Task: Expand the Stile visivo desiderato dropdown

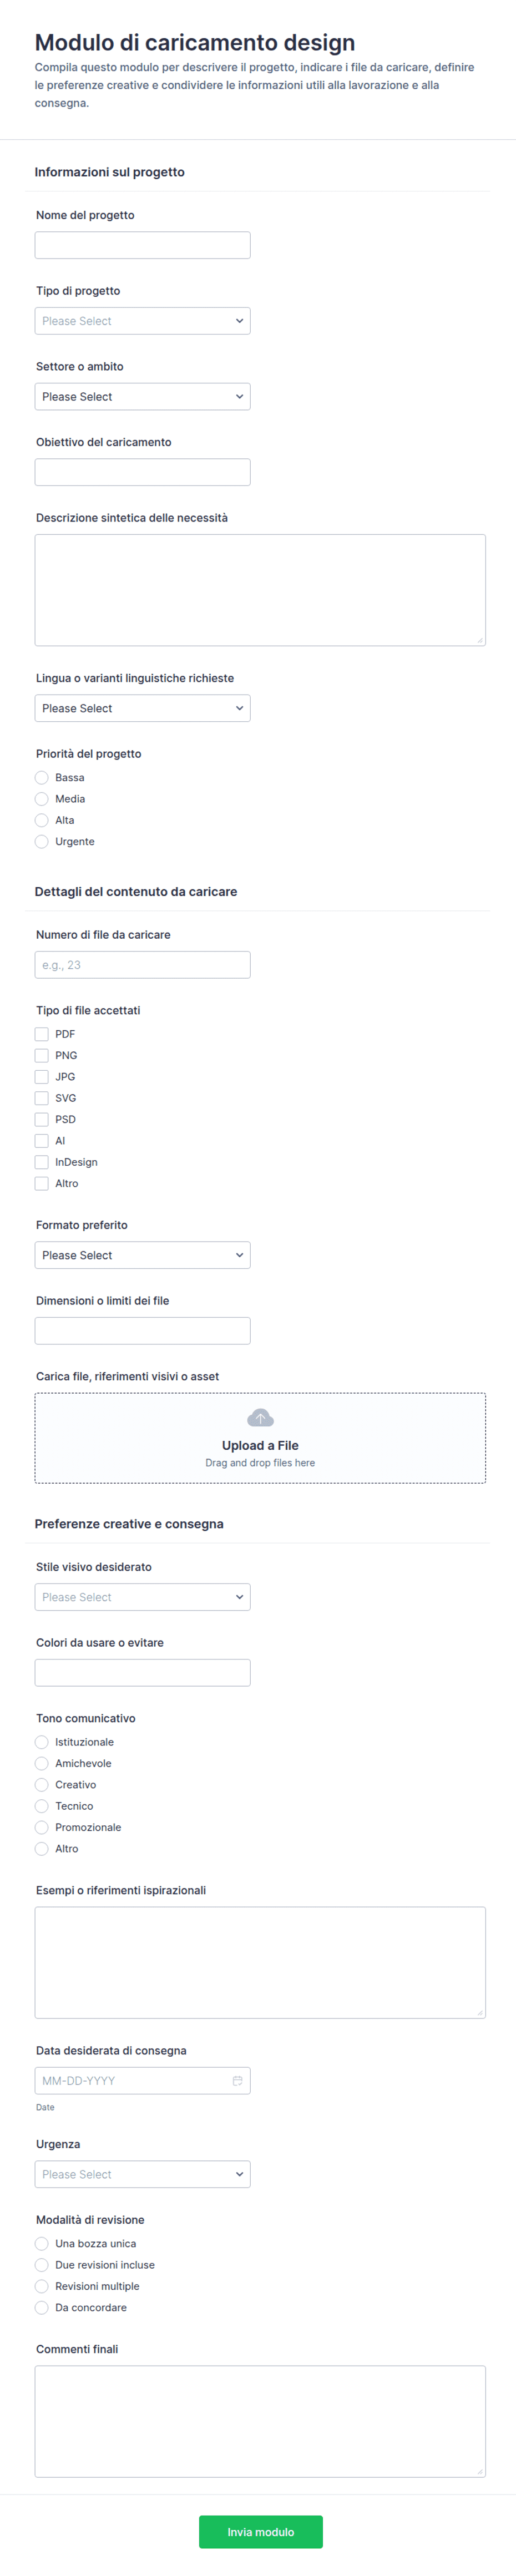Action: click(143, 1597)
